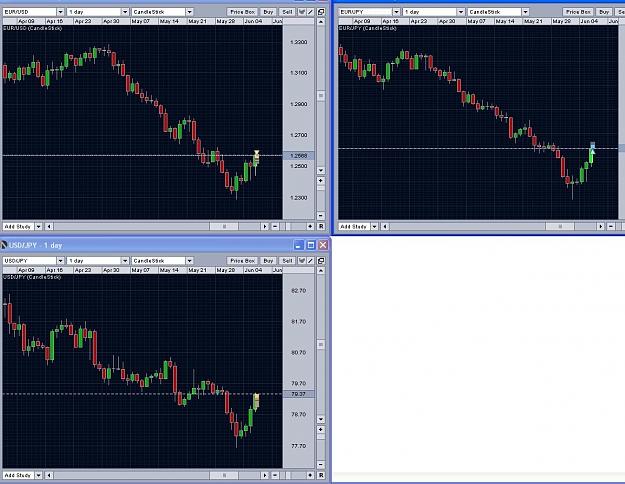Click scroll-right arrow under USD/JPY chart
The image size is (625, 484).
pos(265,475)
